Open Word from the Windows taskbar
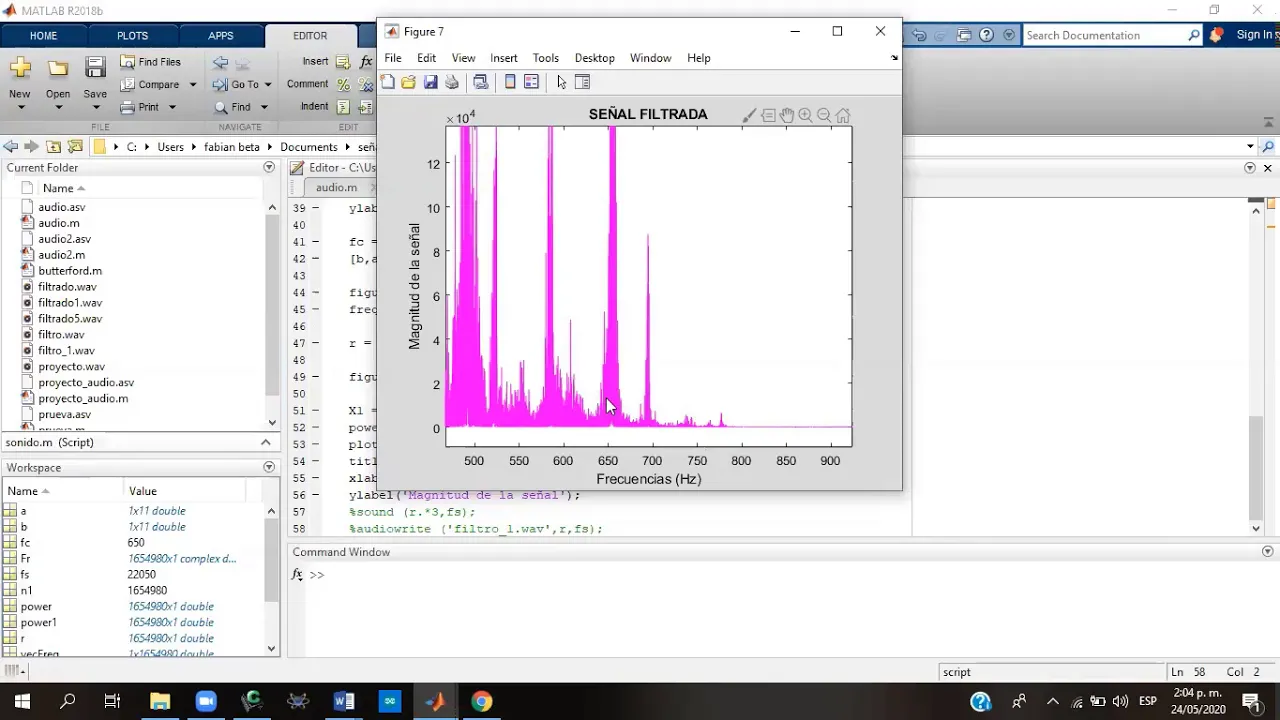This screenshot has width=1280, height=720. pos(344,701)
